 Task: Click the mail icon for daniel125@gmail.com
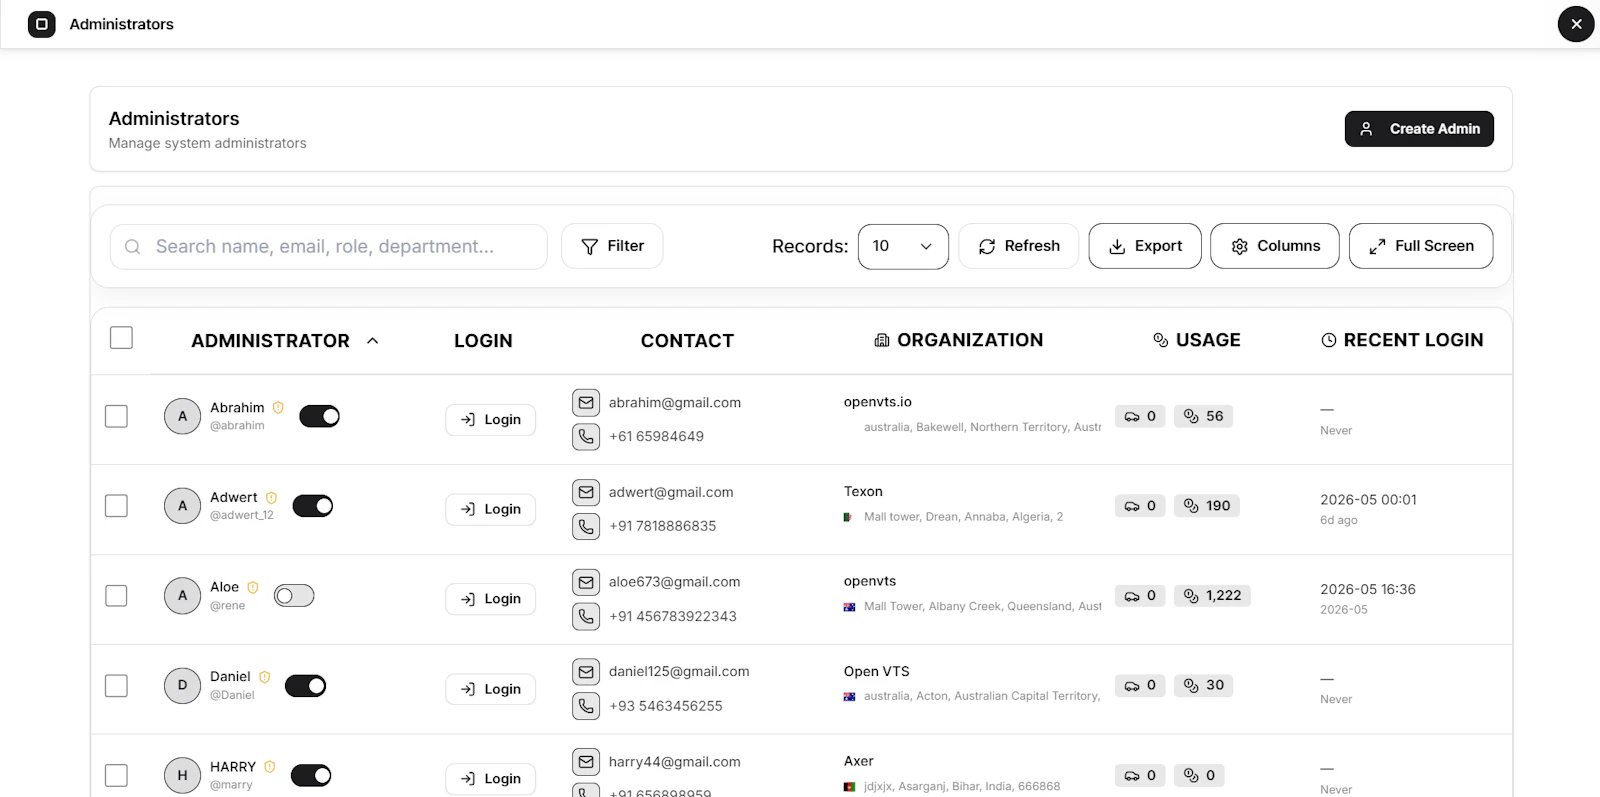[586, 672]
